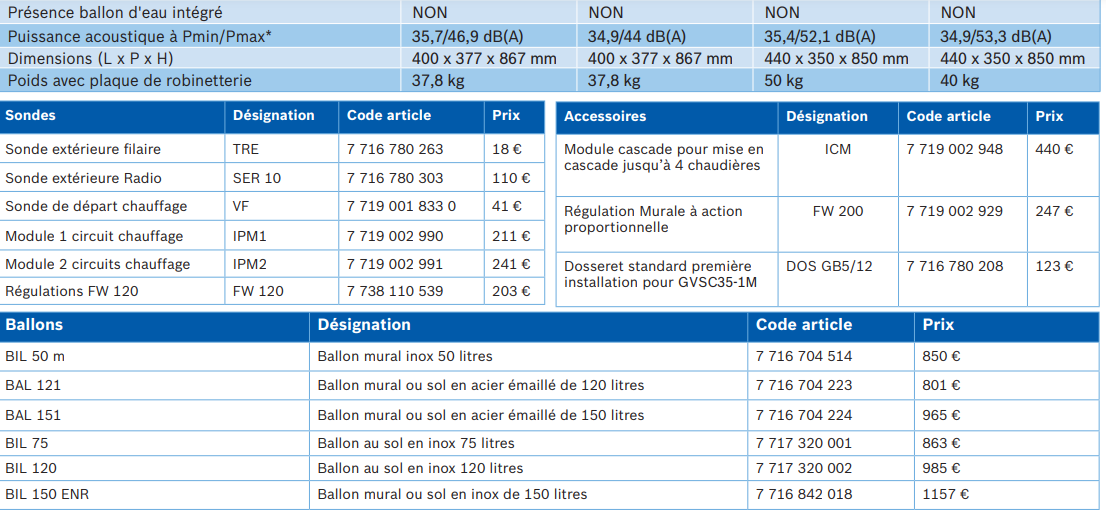1106x517 pixels.
Task: Select the 'BAL 151' row label
Action: click(32, 415)
